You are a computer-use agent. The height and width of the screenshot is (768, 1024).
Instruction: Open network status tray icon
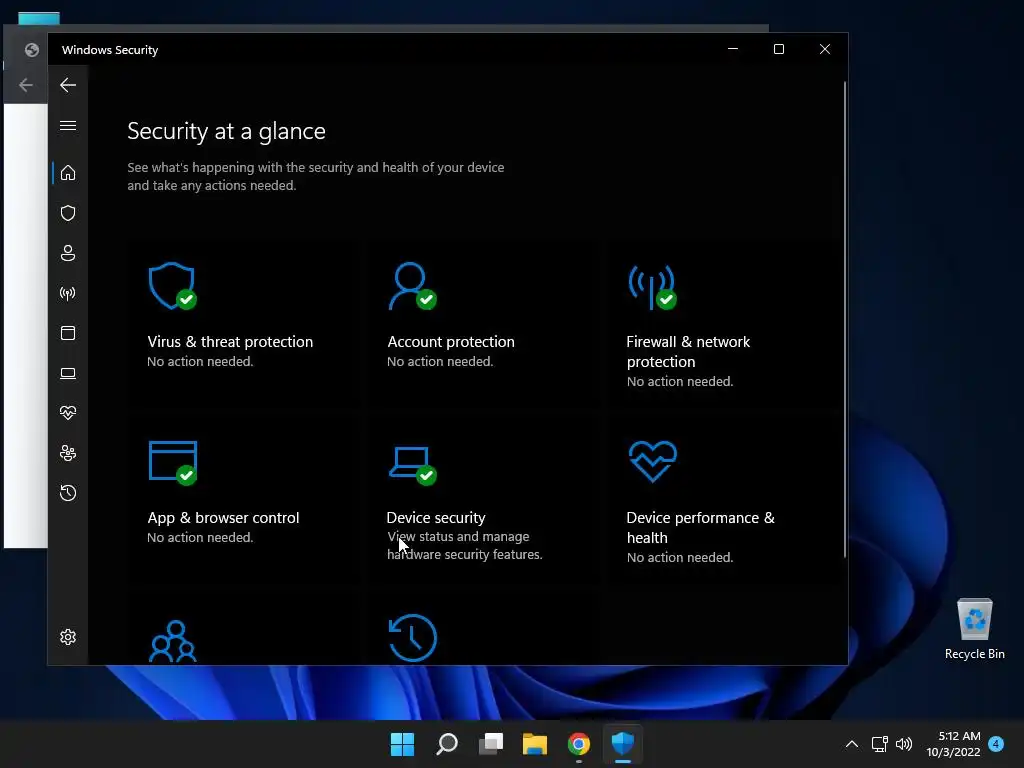pos(879,744)
